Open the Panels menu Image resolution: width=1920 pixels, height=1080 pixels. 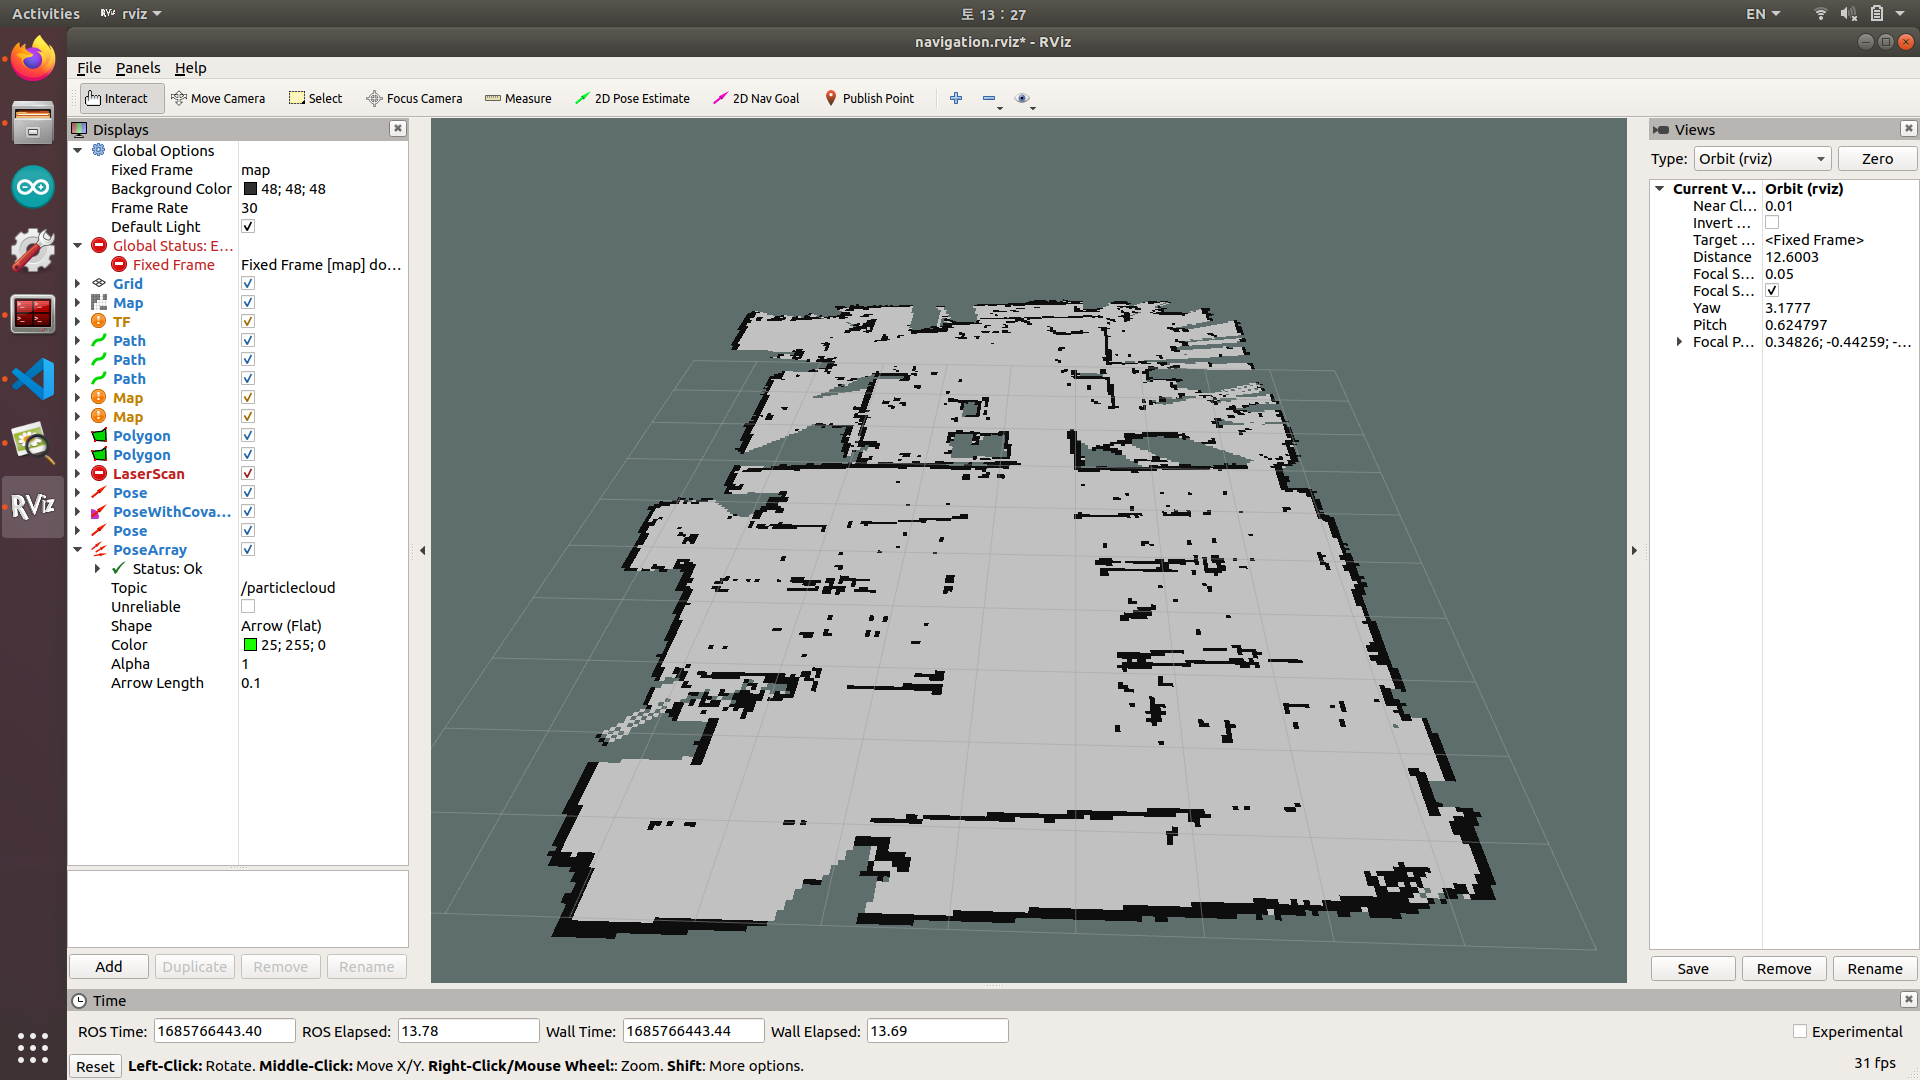pyautogui.click(x=137, y=68)
